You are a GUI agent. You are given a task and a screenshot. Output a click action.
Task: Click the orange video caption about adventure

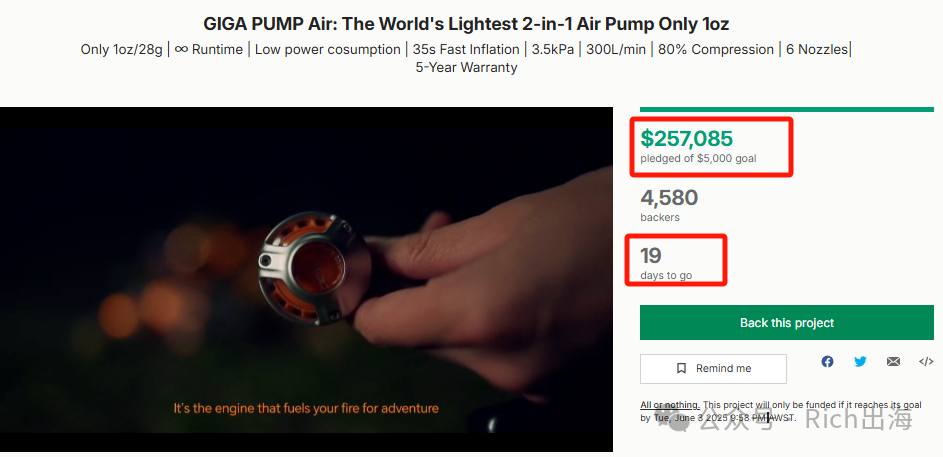[306, 408]
